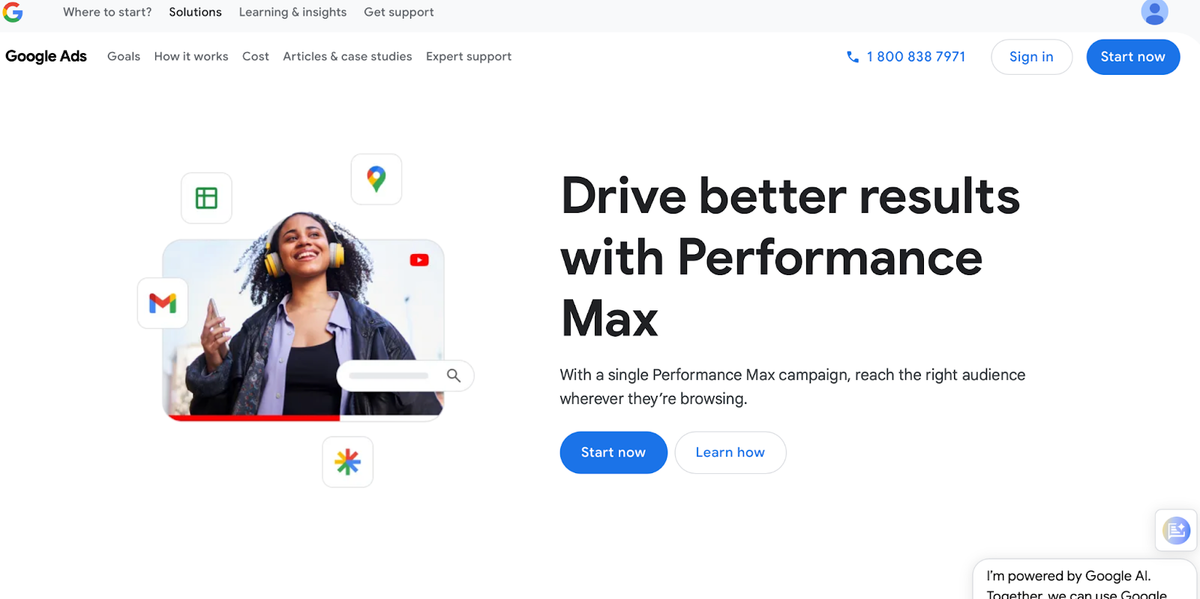Open the user account avatar
This screenshot has width=1200, height=599.
pyautogui.click(x=1154, y=12)
